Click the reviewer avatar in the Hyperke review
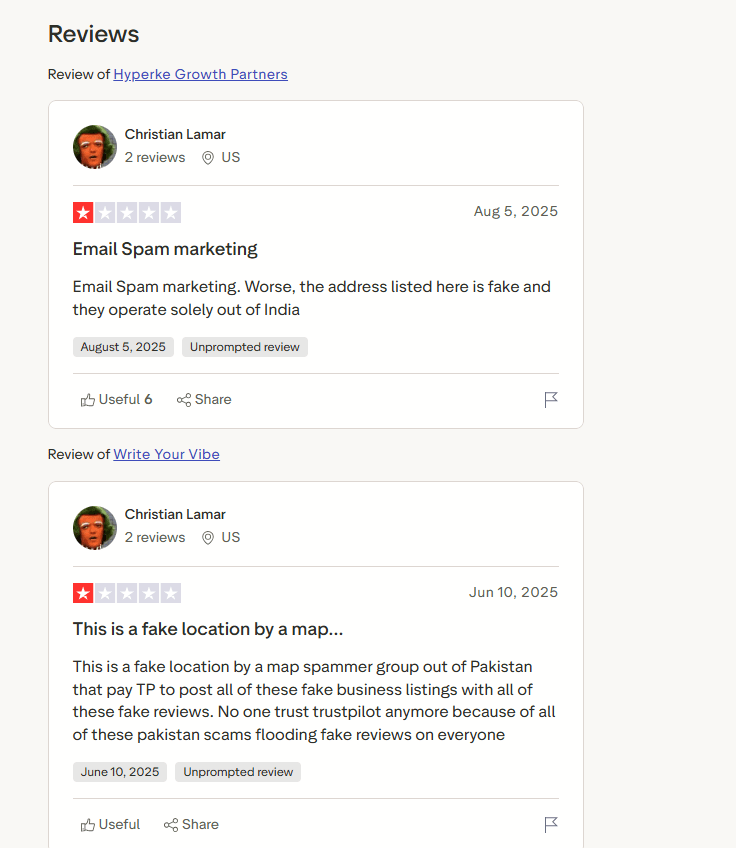This screenshot has height=848, width=736. (95, 147)
